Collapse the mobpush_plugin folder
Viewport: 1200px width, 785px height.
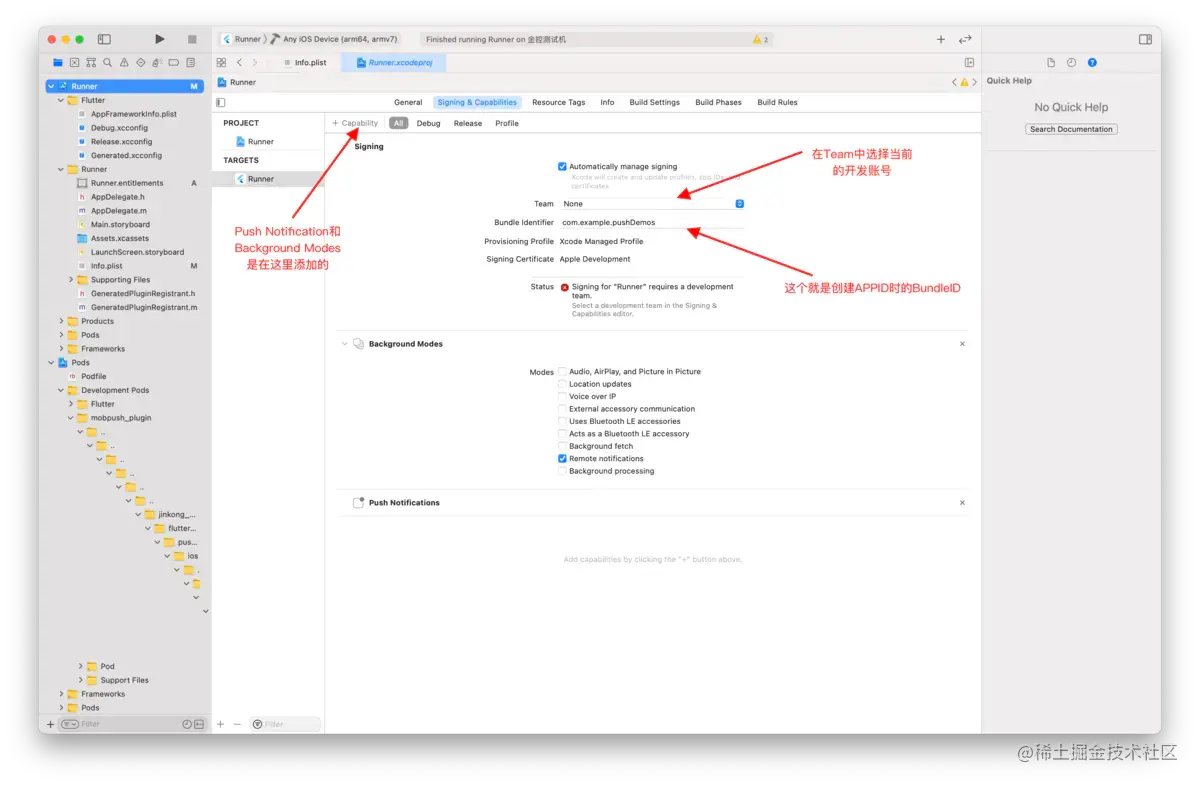[x=71, y=418]
